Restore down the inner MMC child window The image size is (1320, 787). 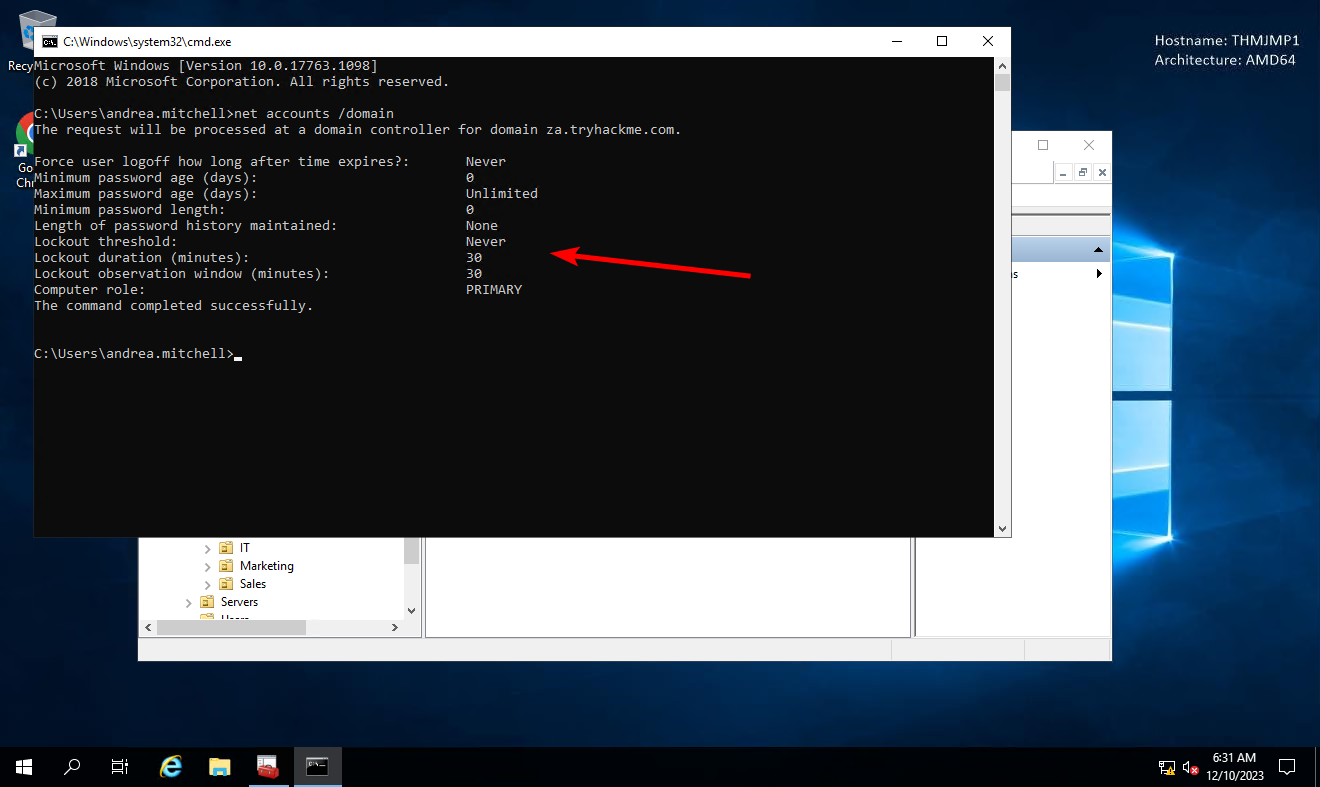click(x=1083, y=172)
